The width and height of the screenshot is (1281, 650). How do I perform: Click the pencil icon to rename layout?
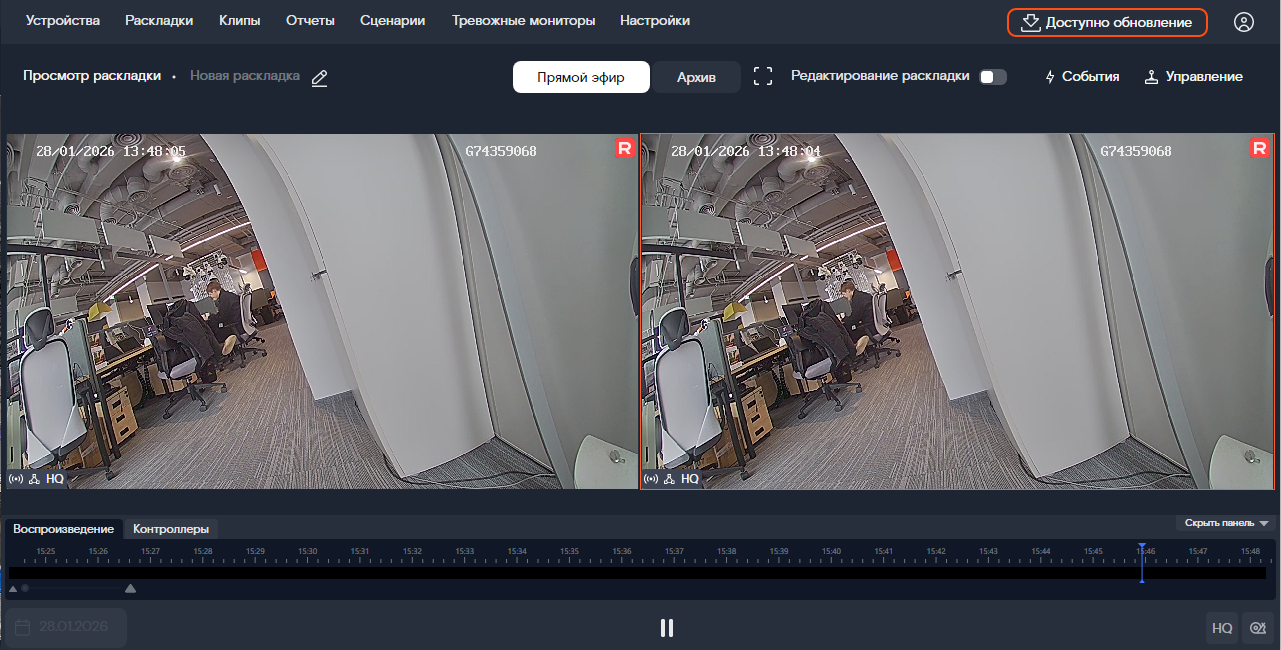[x=319, y=77]
